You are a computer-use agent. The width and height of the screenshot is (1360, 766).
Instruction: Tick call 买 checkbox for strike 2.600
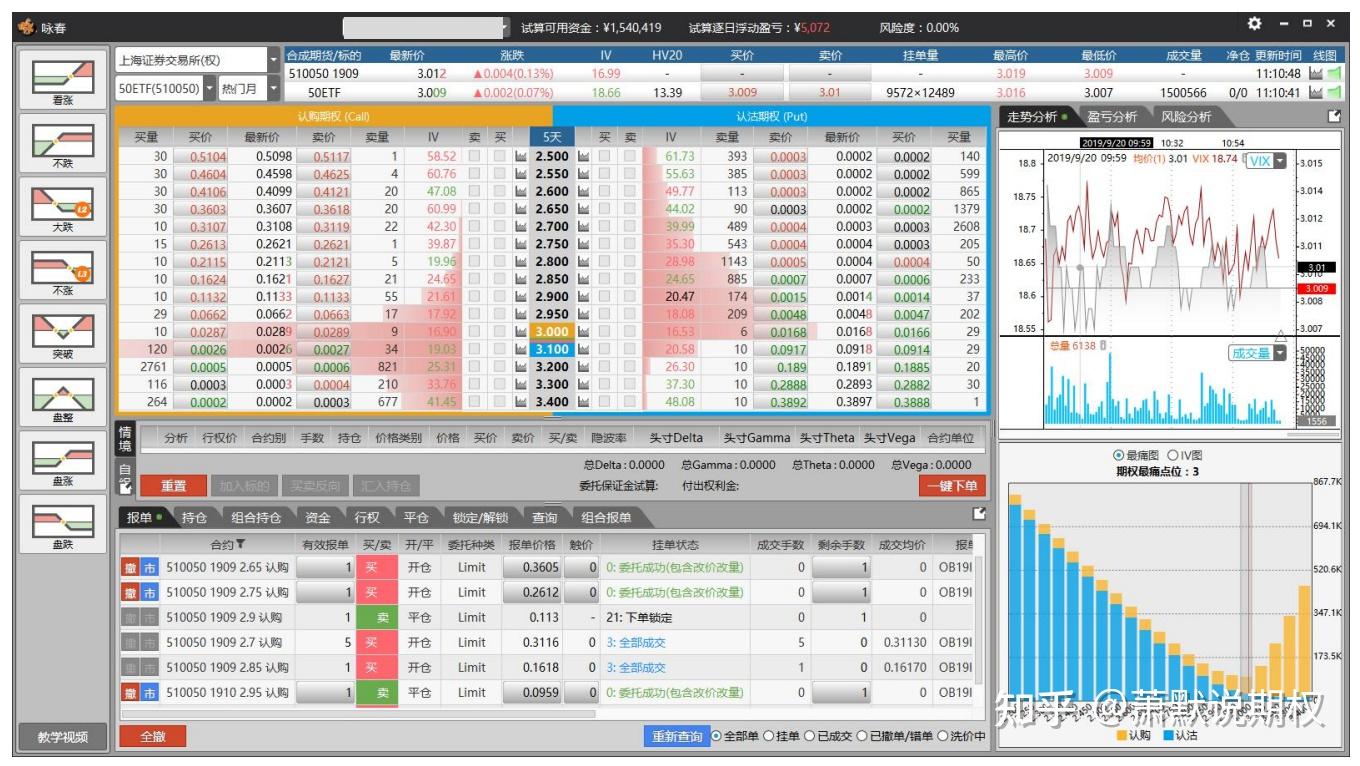pyautogui.click(x=499, y=191)
